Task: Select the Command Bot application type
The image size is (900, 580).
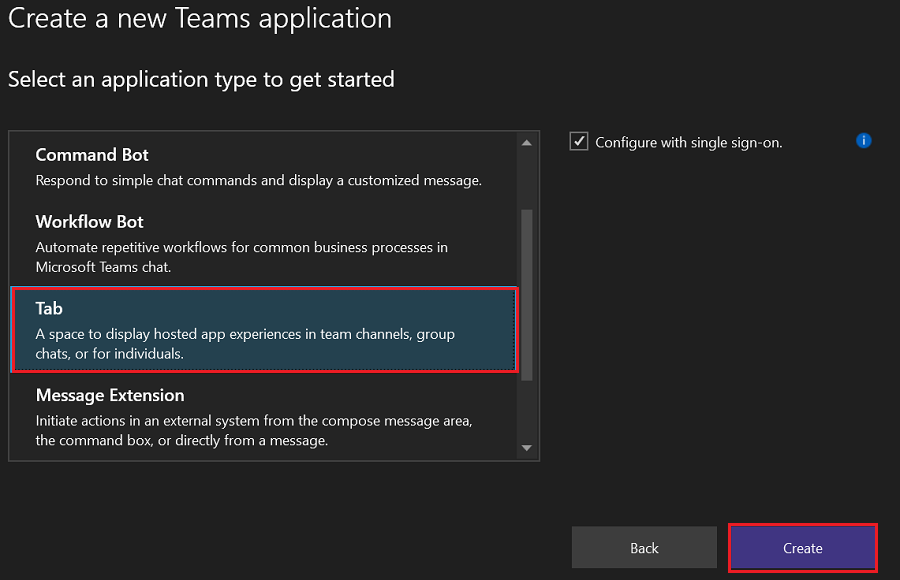Action: point(264,167)
